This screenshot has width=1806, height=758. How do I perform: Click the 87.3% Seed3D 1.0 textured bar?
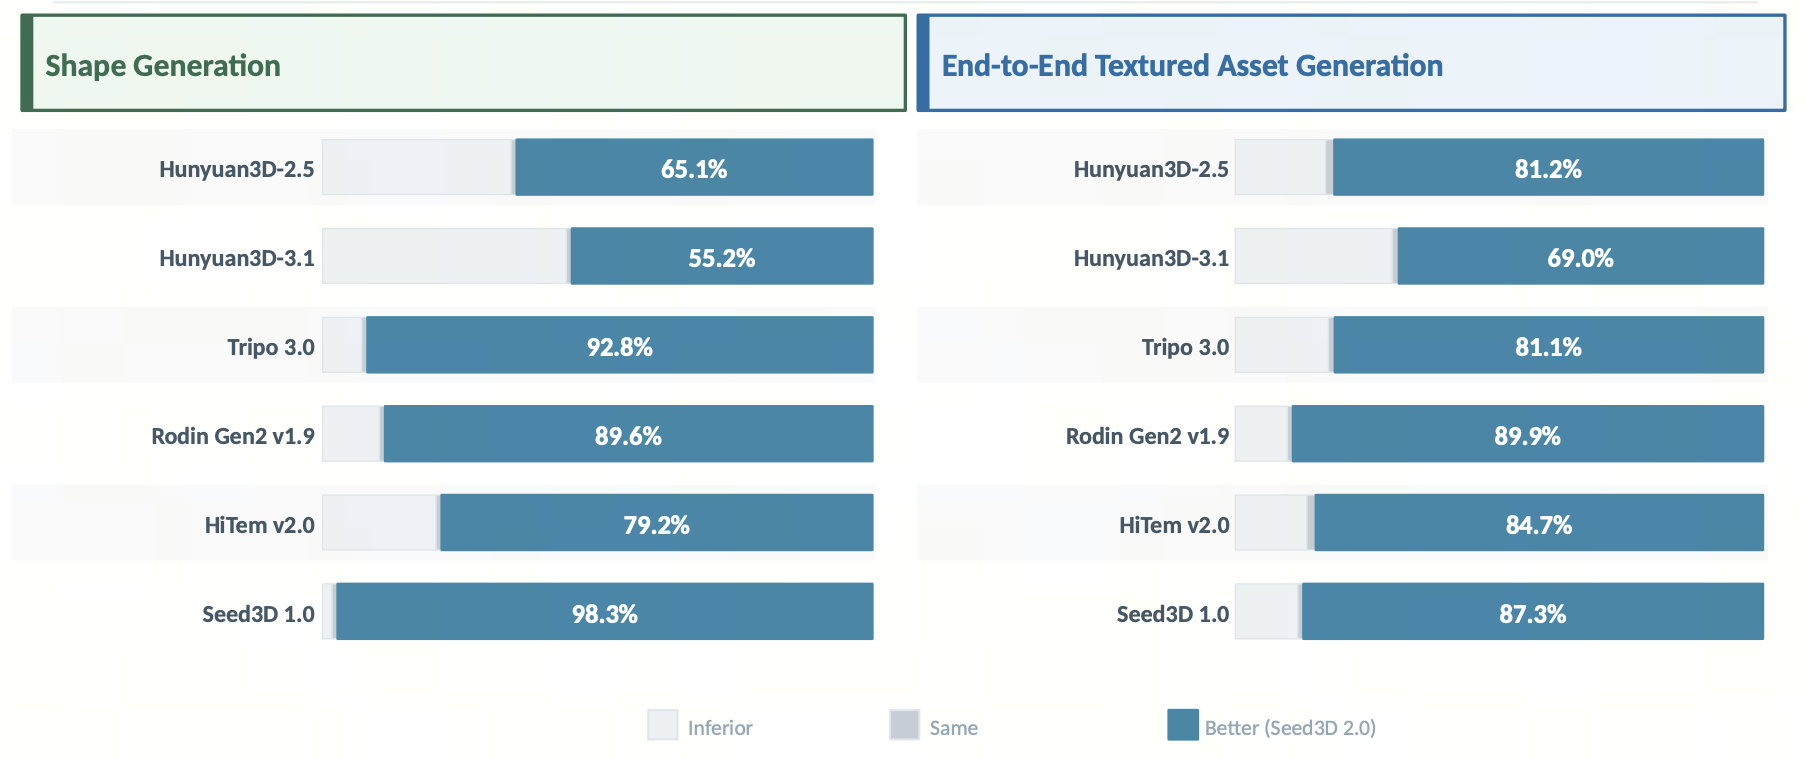(1532, 613)
